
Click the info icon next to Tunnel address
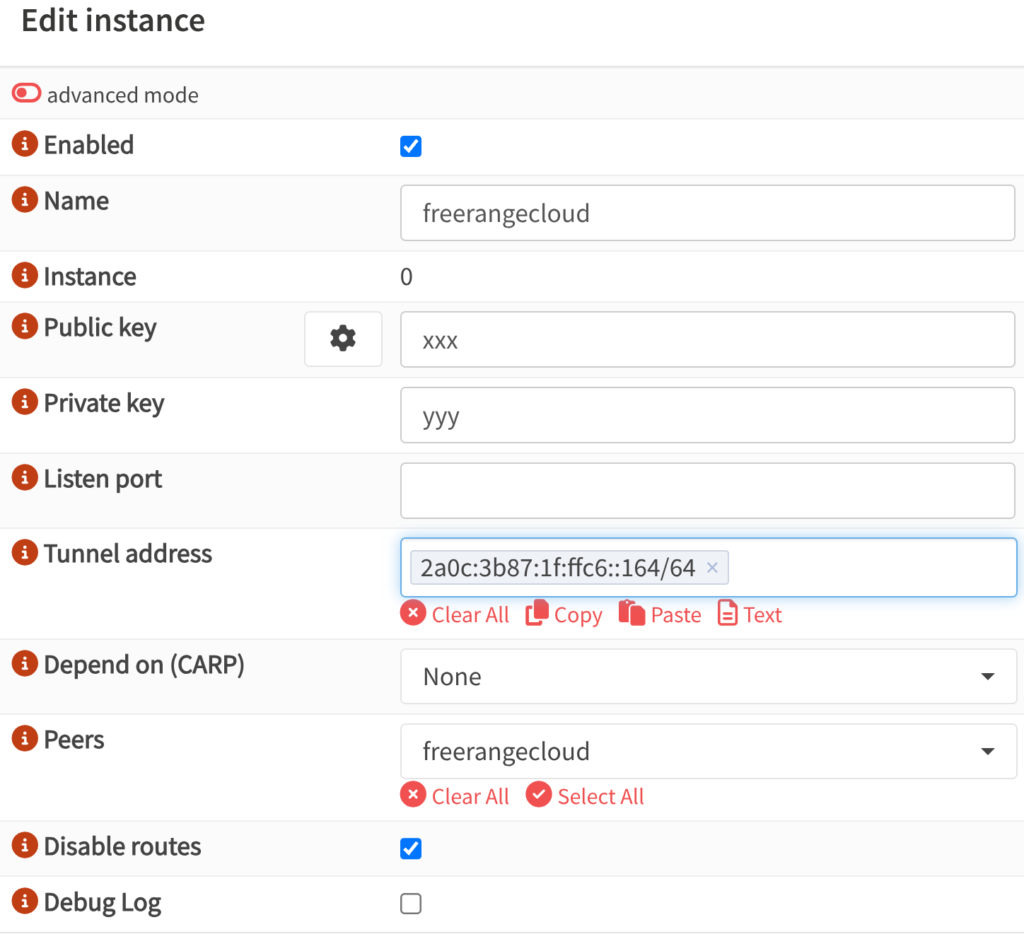point(25,554)
